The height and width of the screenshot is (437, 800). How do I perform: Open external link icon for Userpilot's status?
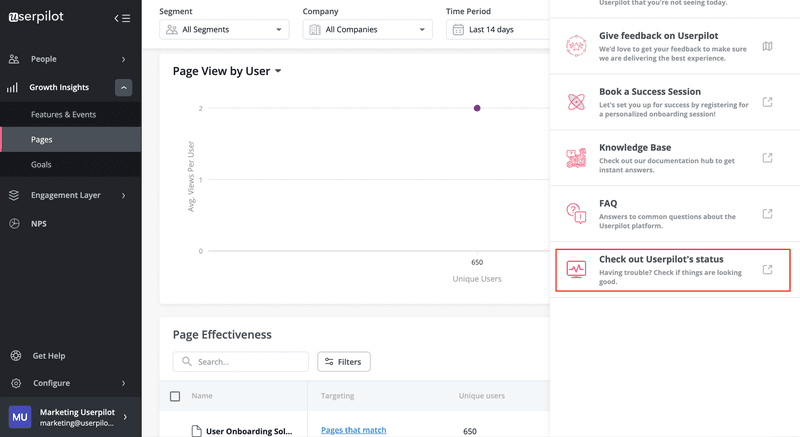point(767,269)
